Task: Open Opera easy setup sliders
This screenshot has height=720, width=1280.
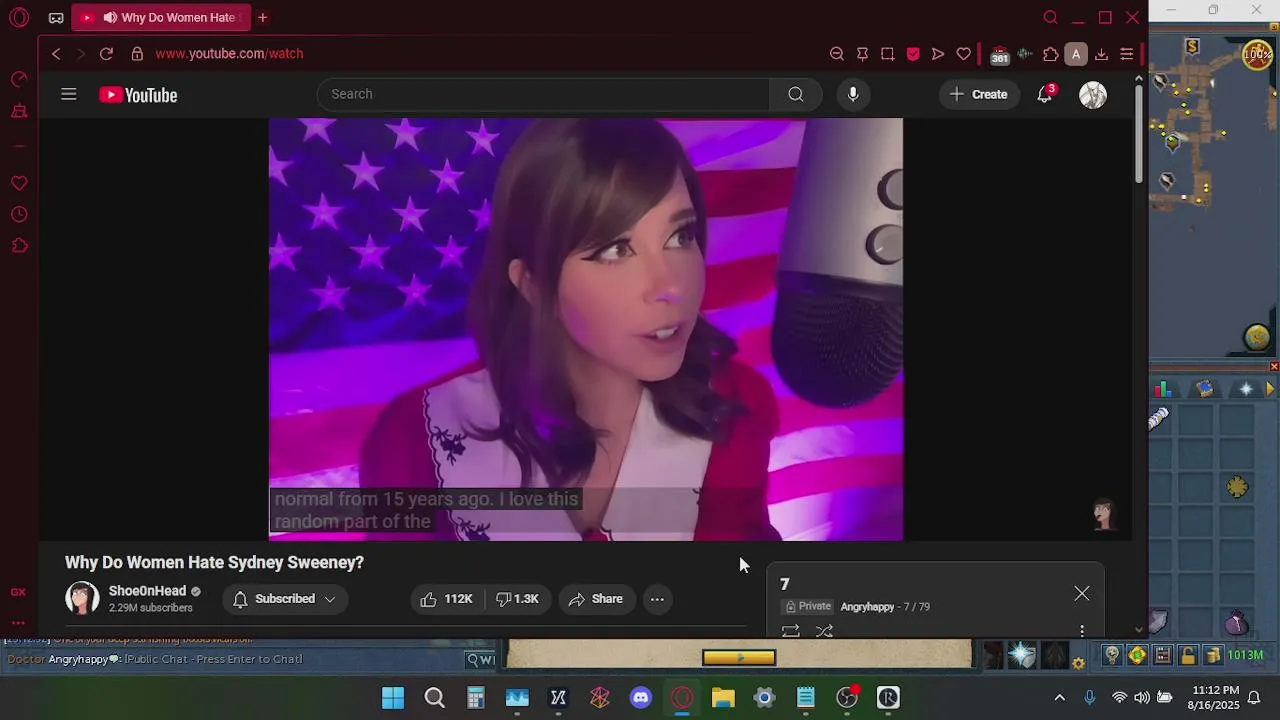Action: (1127, 54)
